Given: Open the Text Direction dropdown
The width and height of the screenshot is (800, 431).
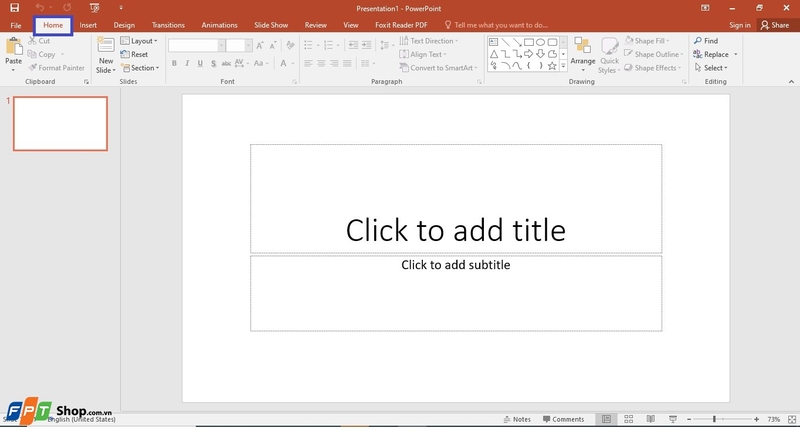Looking at the screenshot, I should [429, 41].
